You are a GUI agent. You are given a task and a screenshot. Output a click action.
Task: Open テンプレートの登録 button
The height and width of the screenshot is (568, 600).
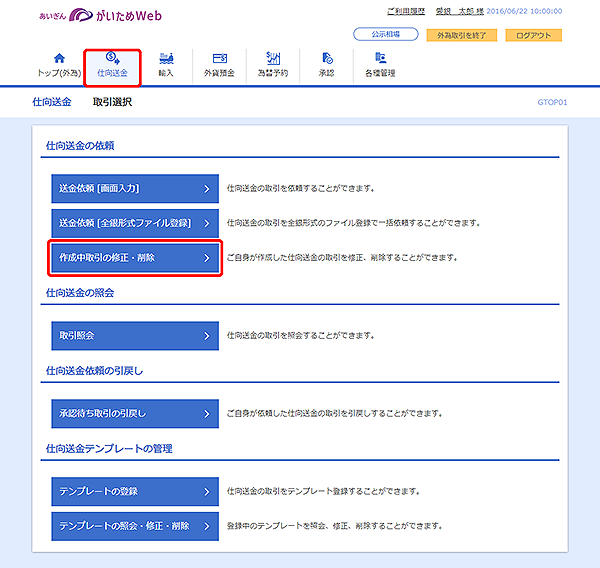coord(135,491)
